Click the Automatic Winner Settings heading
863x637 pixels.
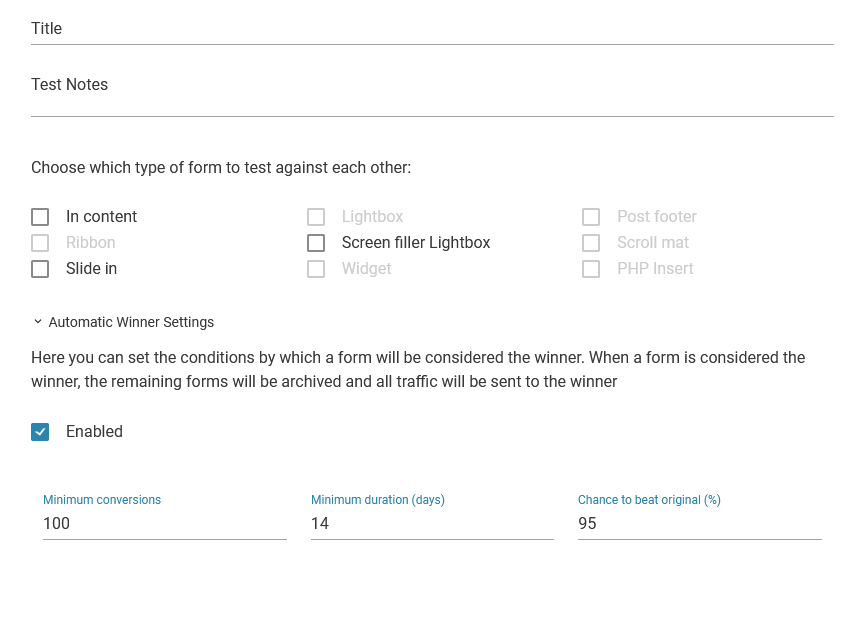[131, 322]
